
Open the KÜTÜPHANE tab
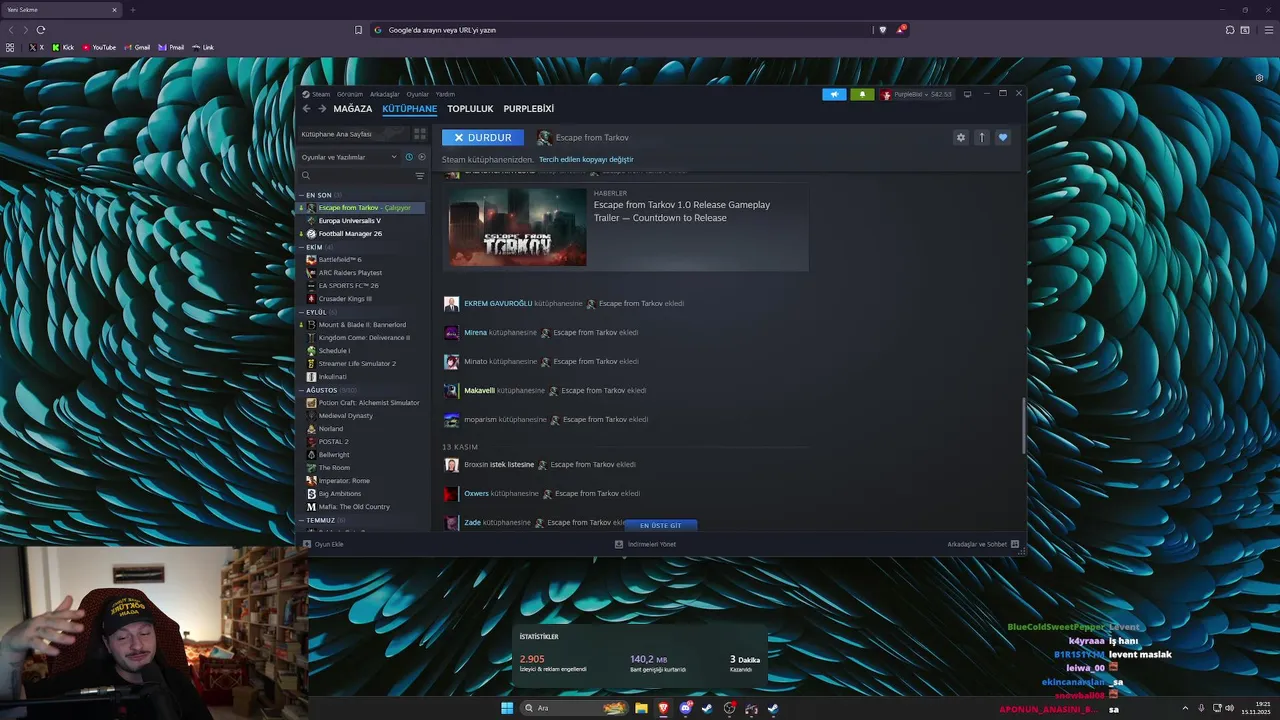pyautogui.click(x=409, y=109)
